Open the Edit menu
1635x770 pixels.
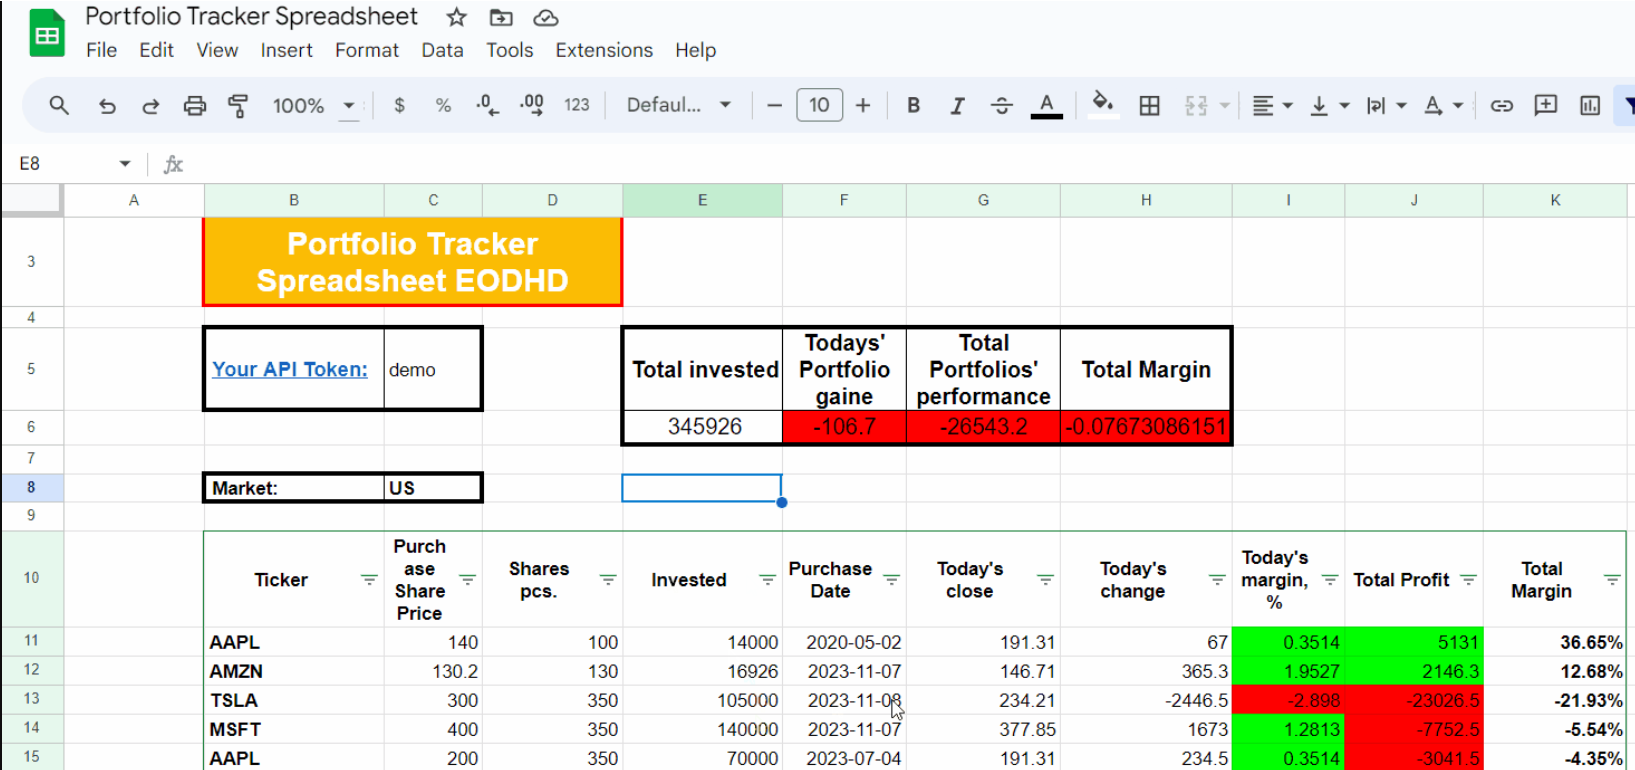click(156, 50)
